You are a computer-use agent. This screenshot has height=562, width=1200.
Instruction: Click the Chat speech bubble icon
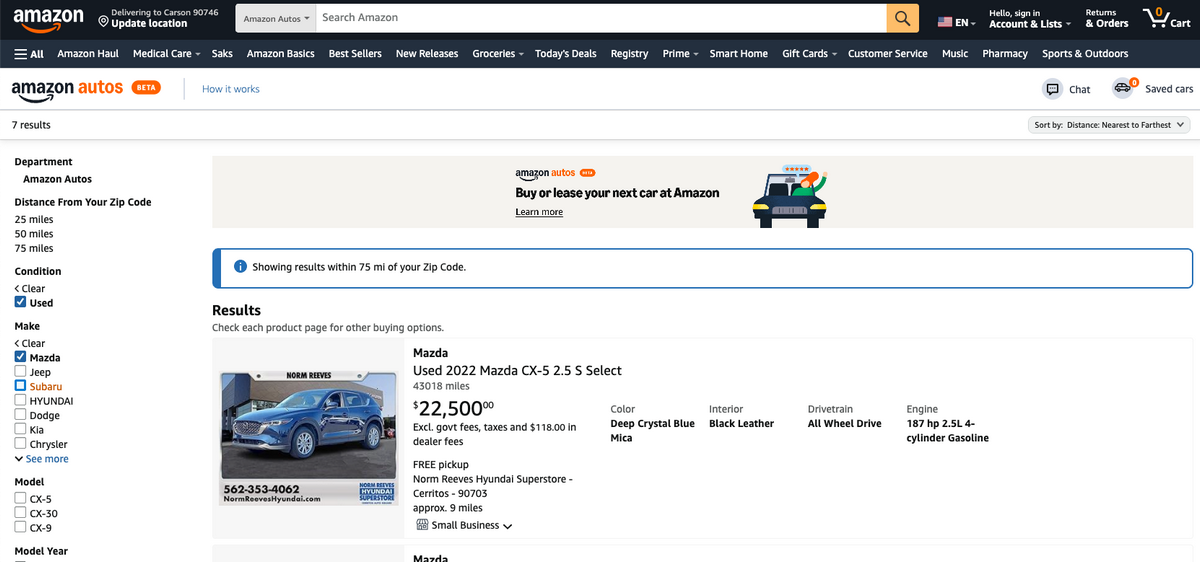pos(1052,89)
